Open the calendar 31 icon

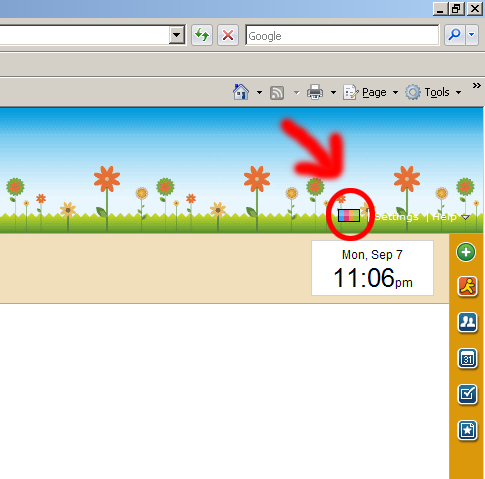click(468, 358)
